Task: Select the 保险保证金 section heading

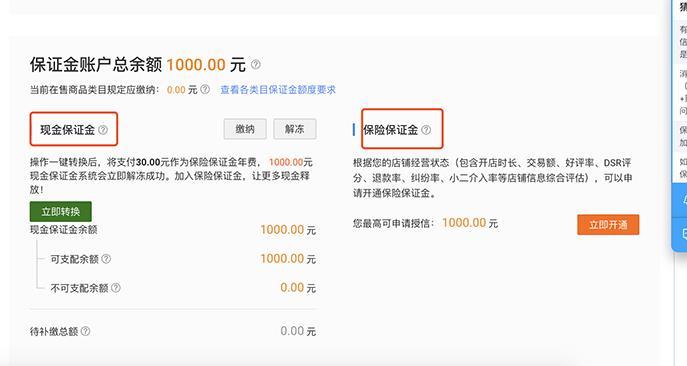Action: click(x=390, y=130)
